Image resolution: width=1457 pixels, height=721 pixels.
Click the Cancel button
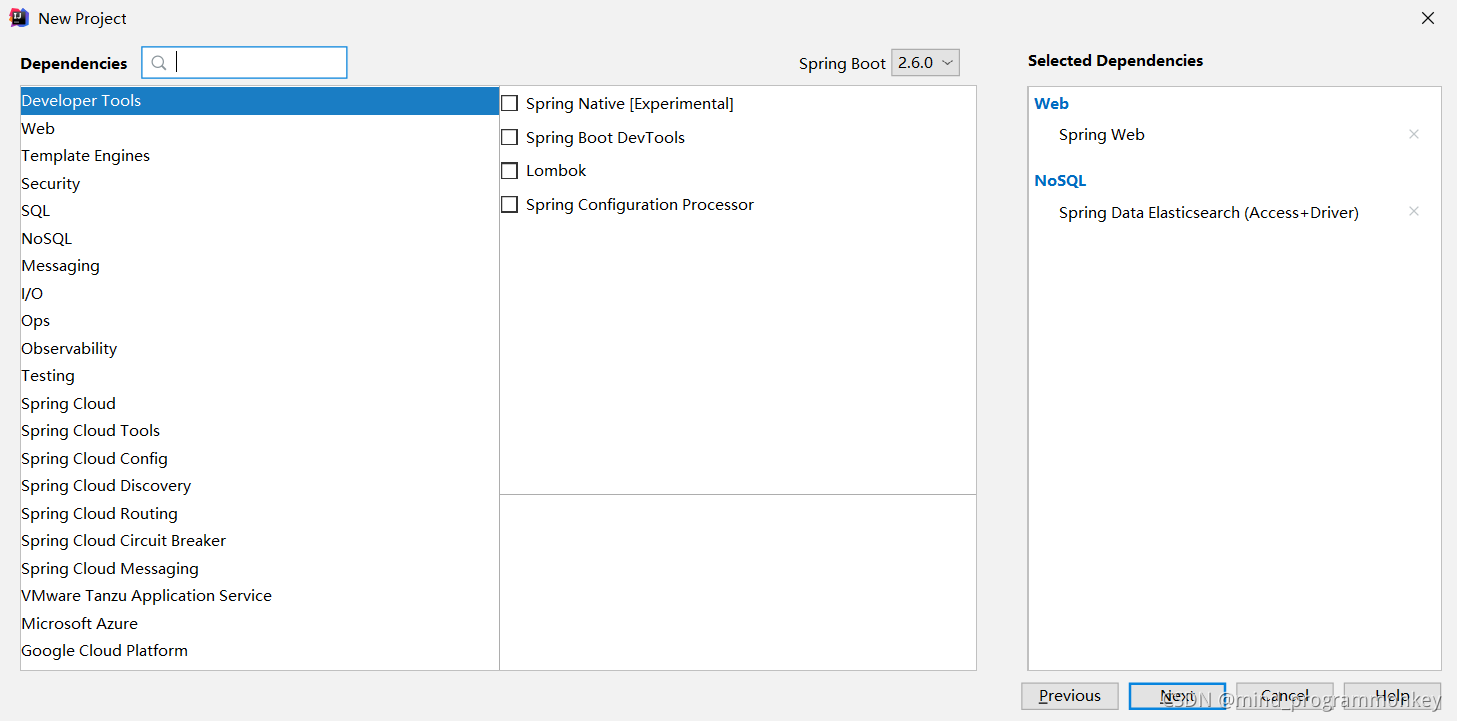(1285, 696)
